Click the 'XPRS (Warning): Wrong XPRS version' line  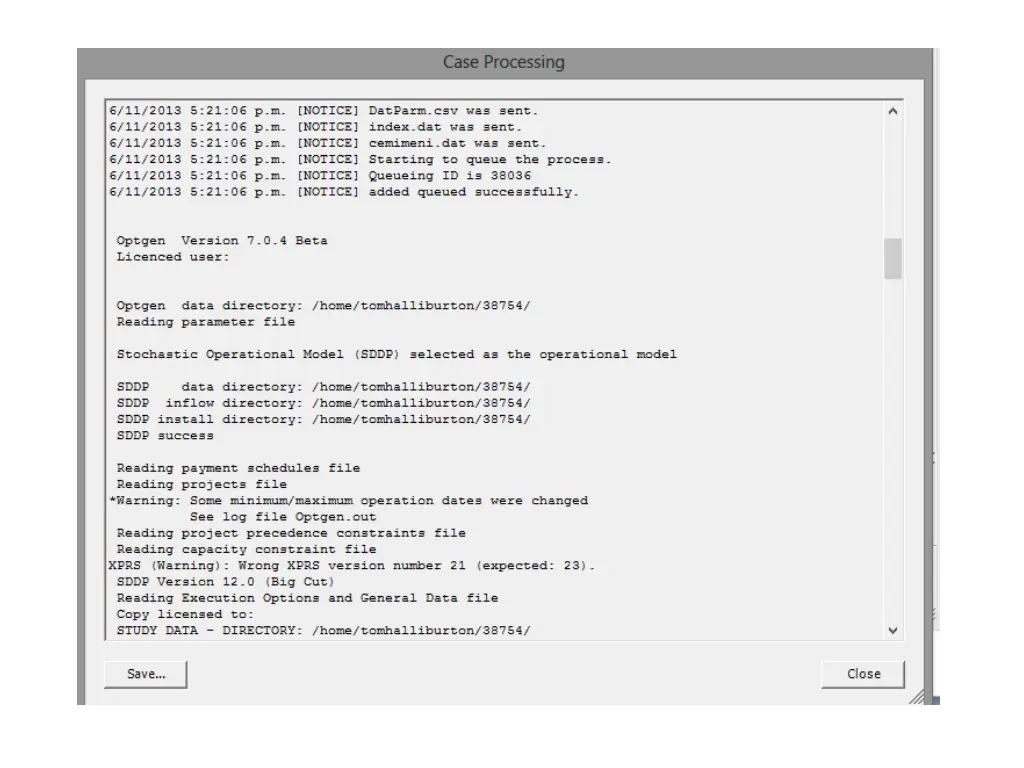352,566
